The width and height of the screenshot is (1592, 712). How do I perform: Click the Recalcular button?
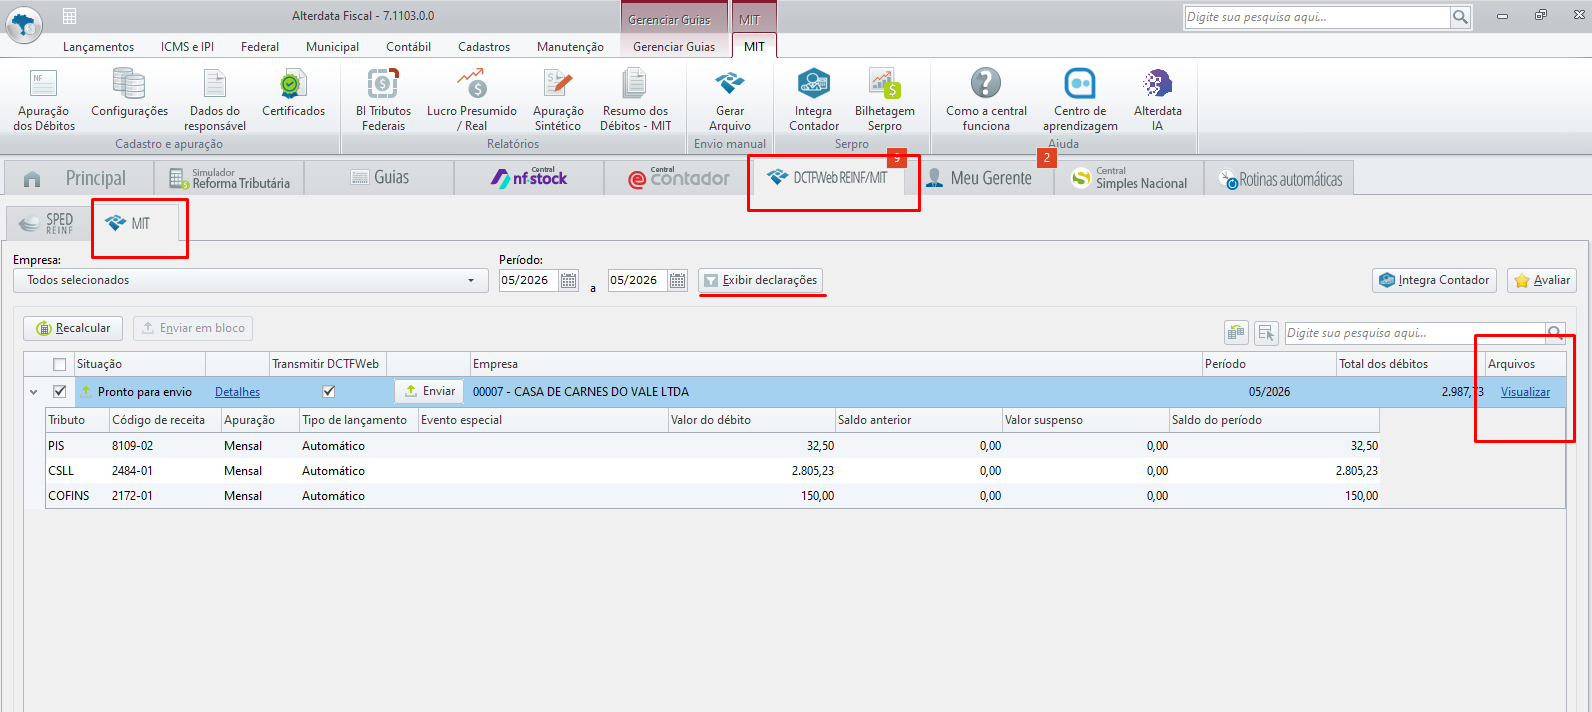[73, 328]
